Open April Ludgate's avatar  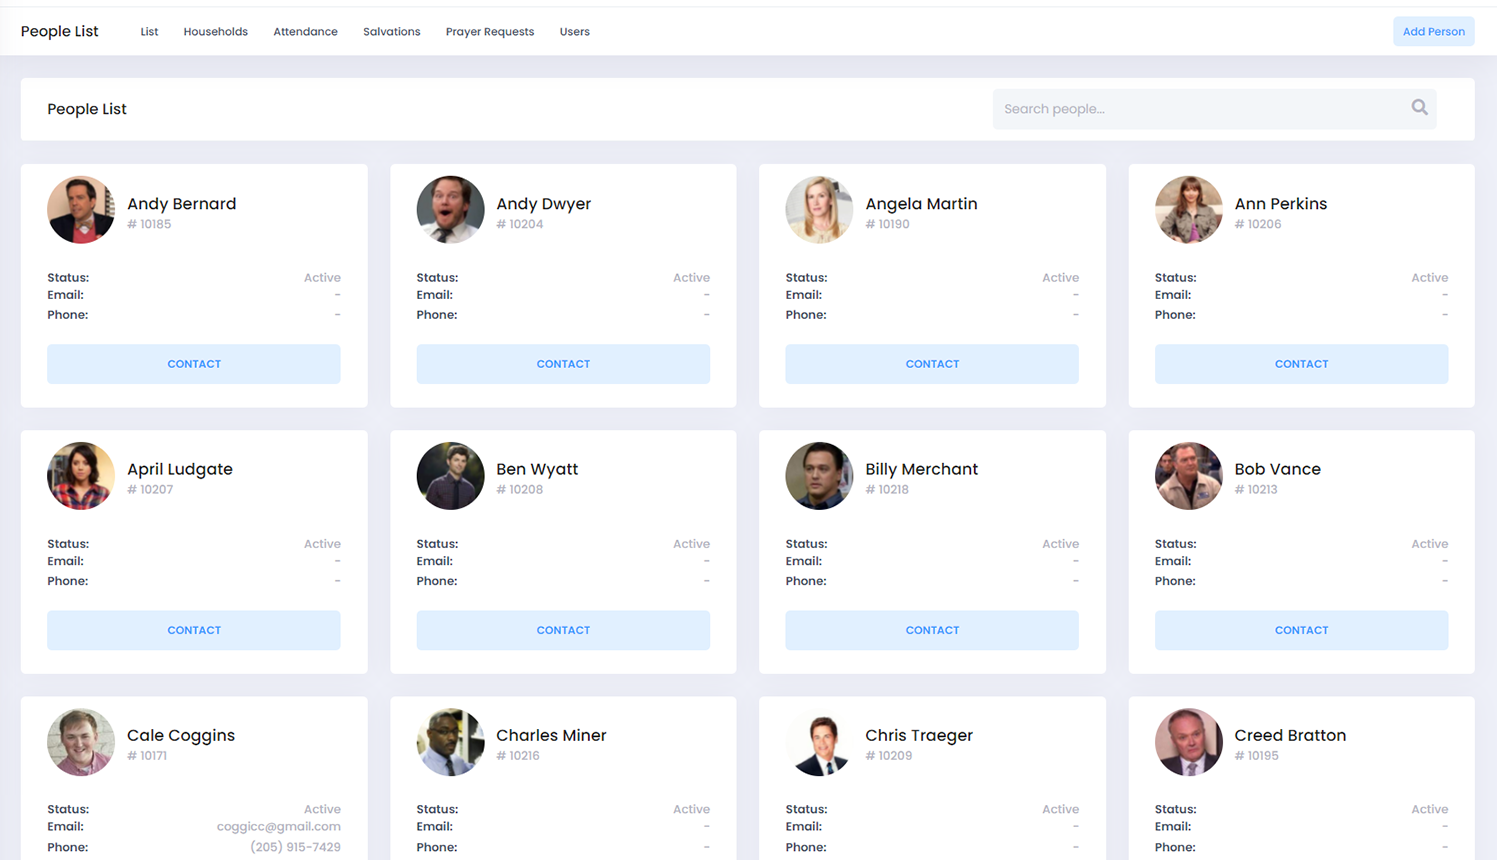[81, 476]
